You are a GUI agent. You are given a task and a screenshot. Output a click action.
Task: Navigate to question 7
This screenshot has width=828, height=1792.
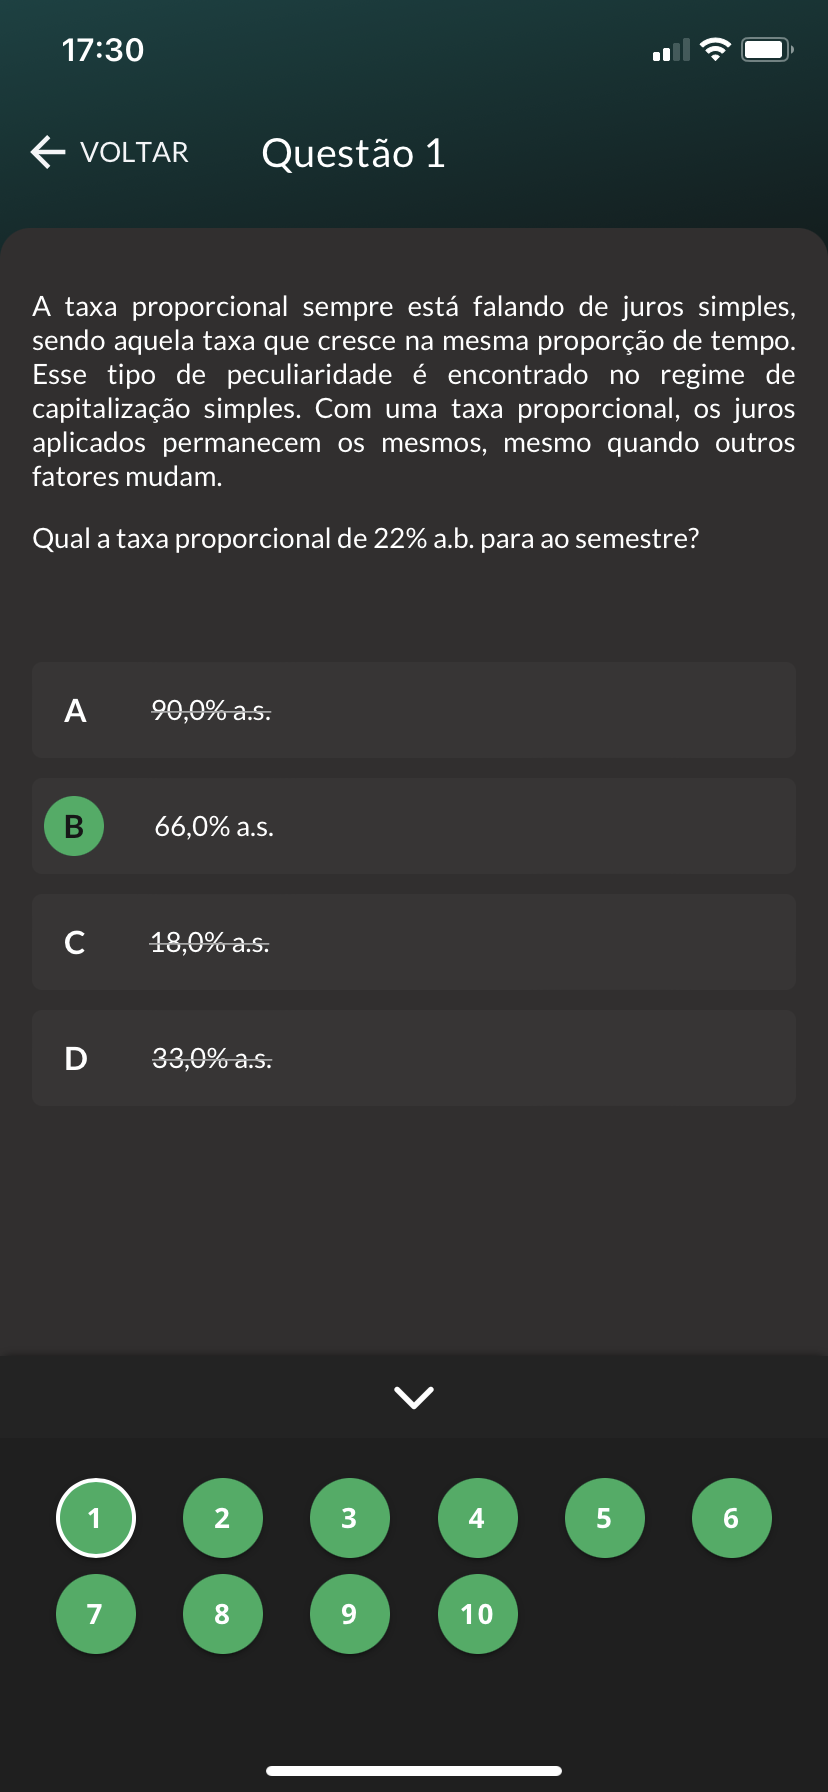coord(95,1614)
